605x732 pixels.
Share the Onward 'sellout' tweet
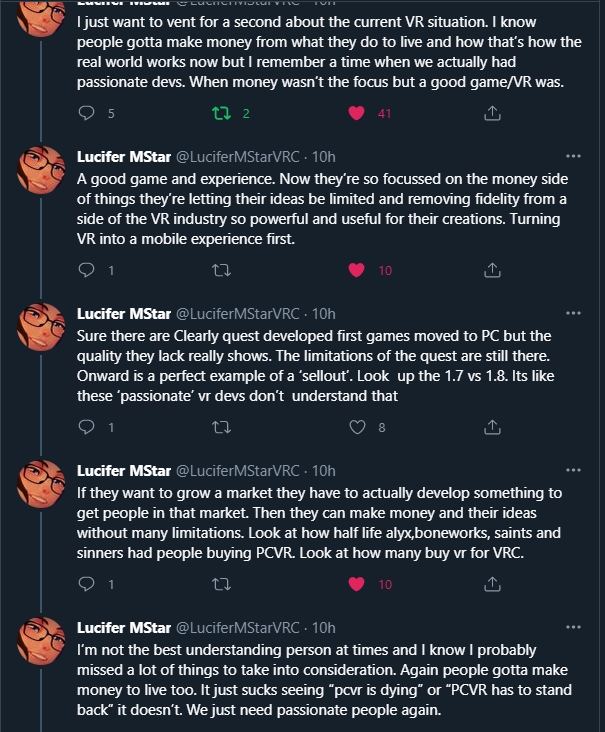click(492, 427)
